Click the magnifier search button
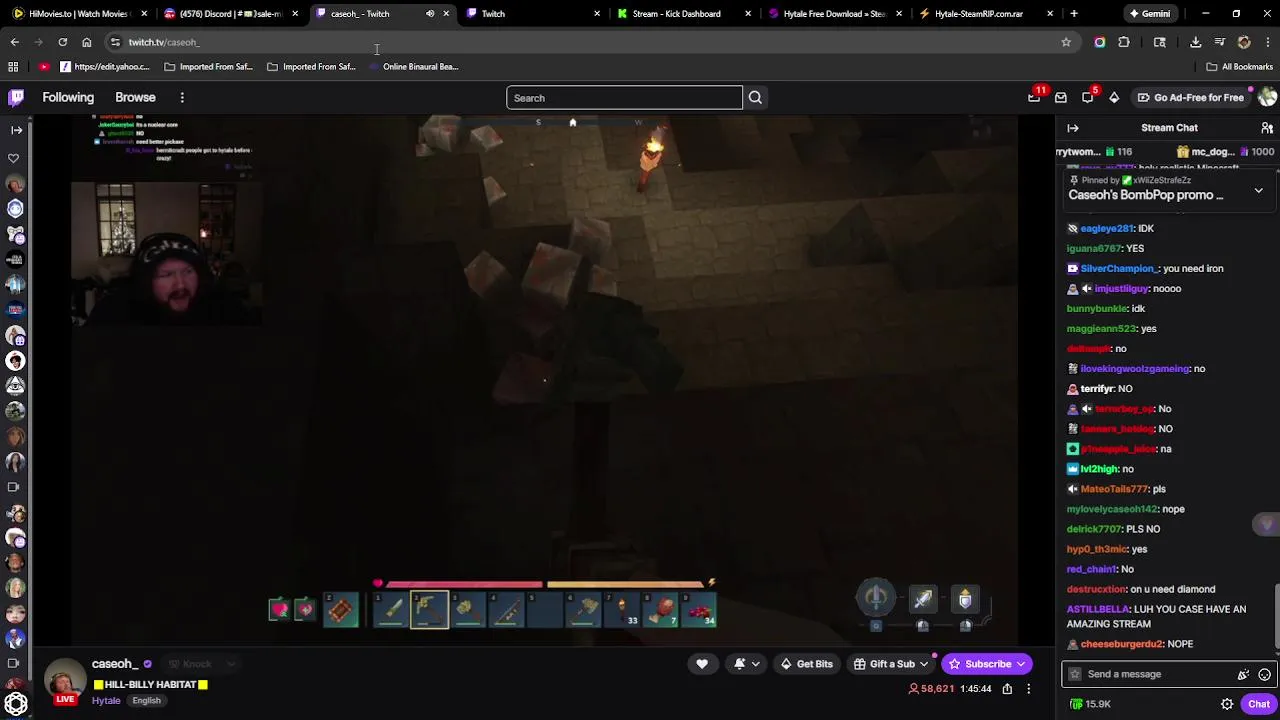This screenshot has width=1280, height=720. click(x=755, y=98)
